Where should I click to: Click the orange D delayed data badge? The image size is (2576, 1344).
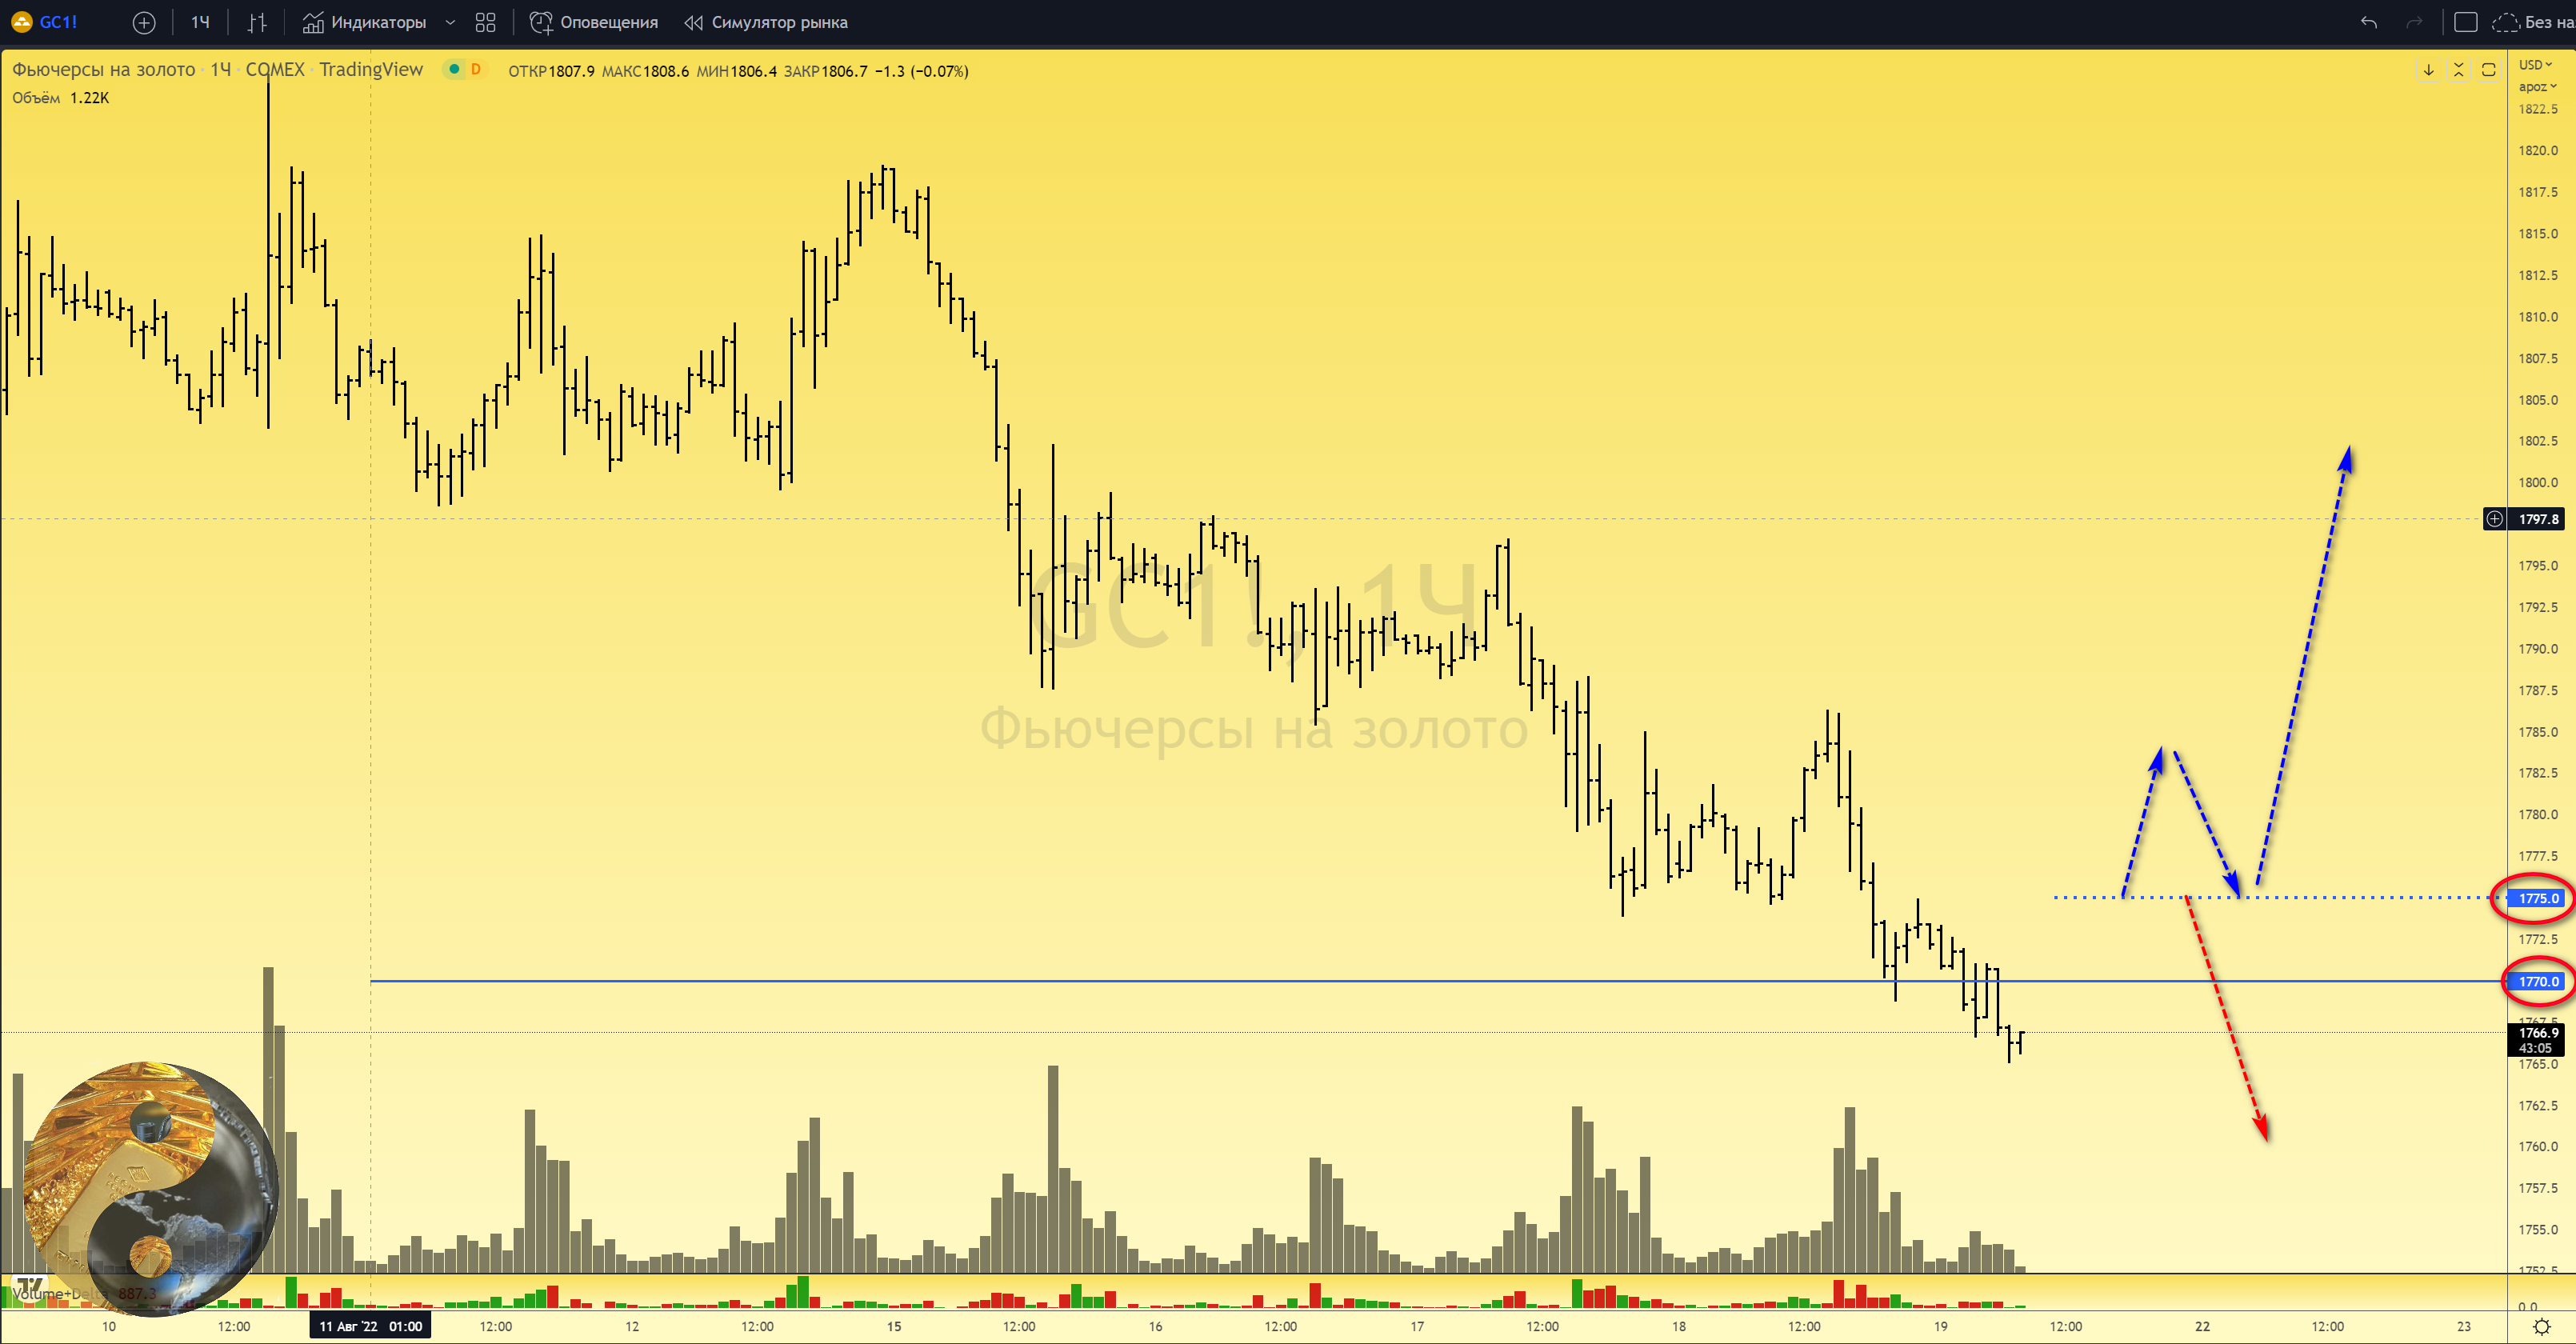[x=476, y=69]
